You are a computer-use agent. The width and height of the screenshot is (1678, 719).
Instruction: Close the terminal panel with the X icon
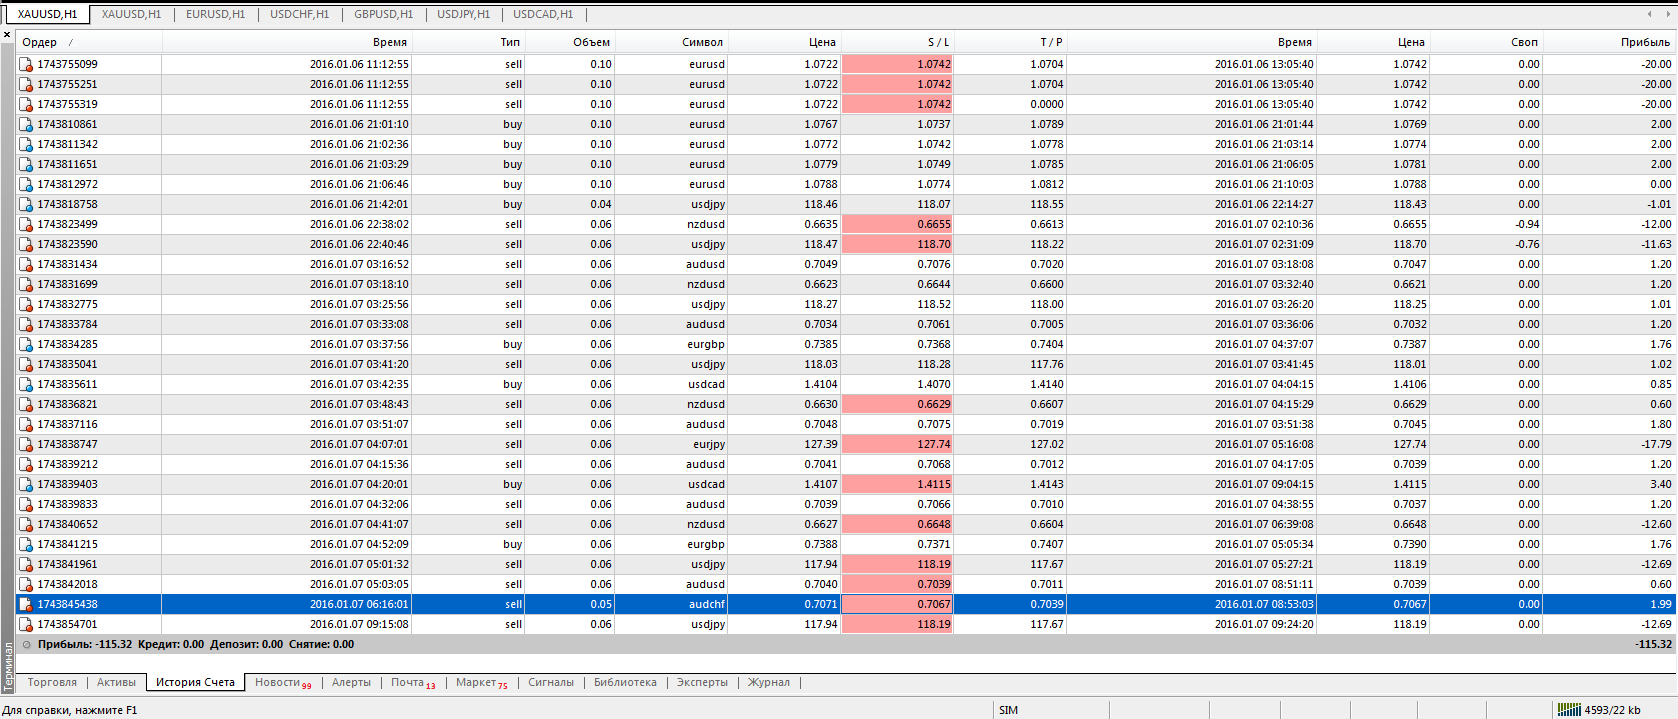click(7, 35)
